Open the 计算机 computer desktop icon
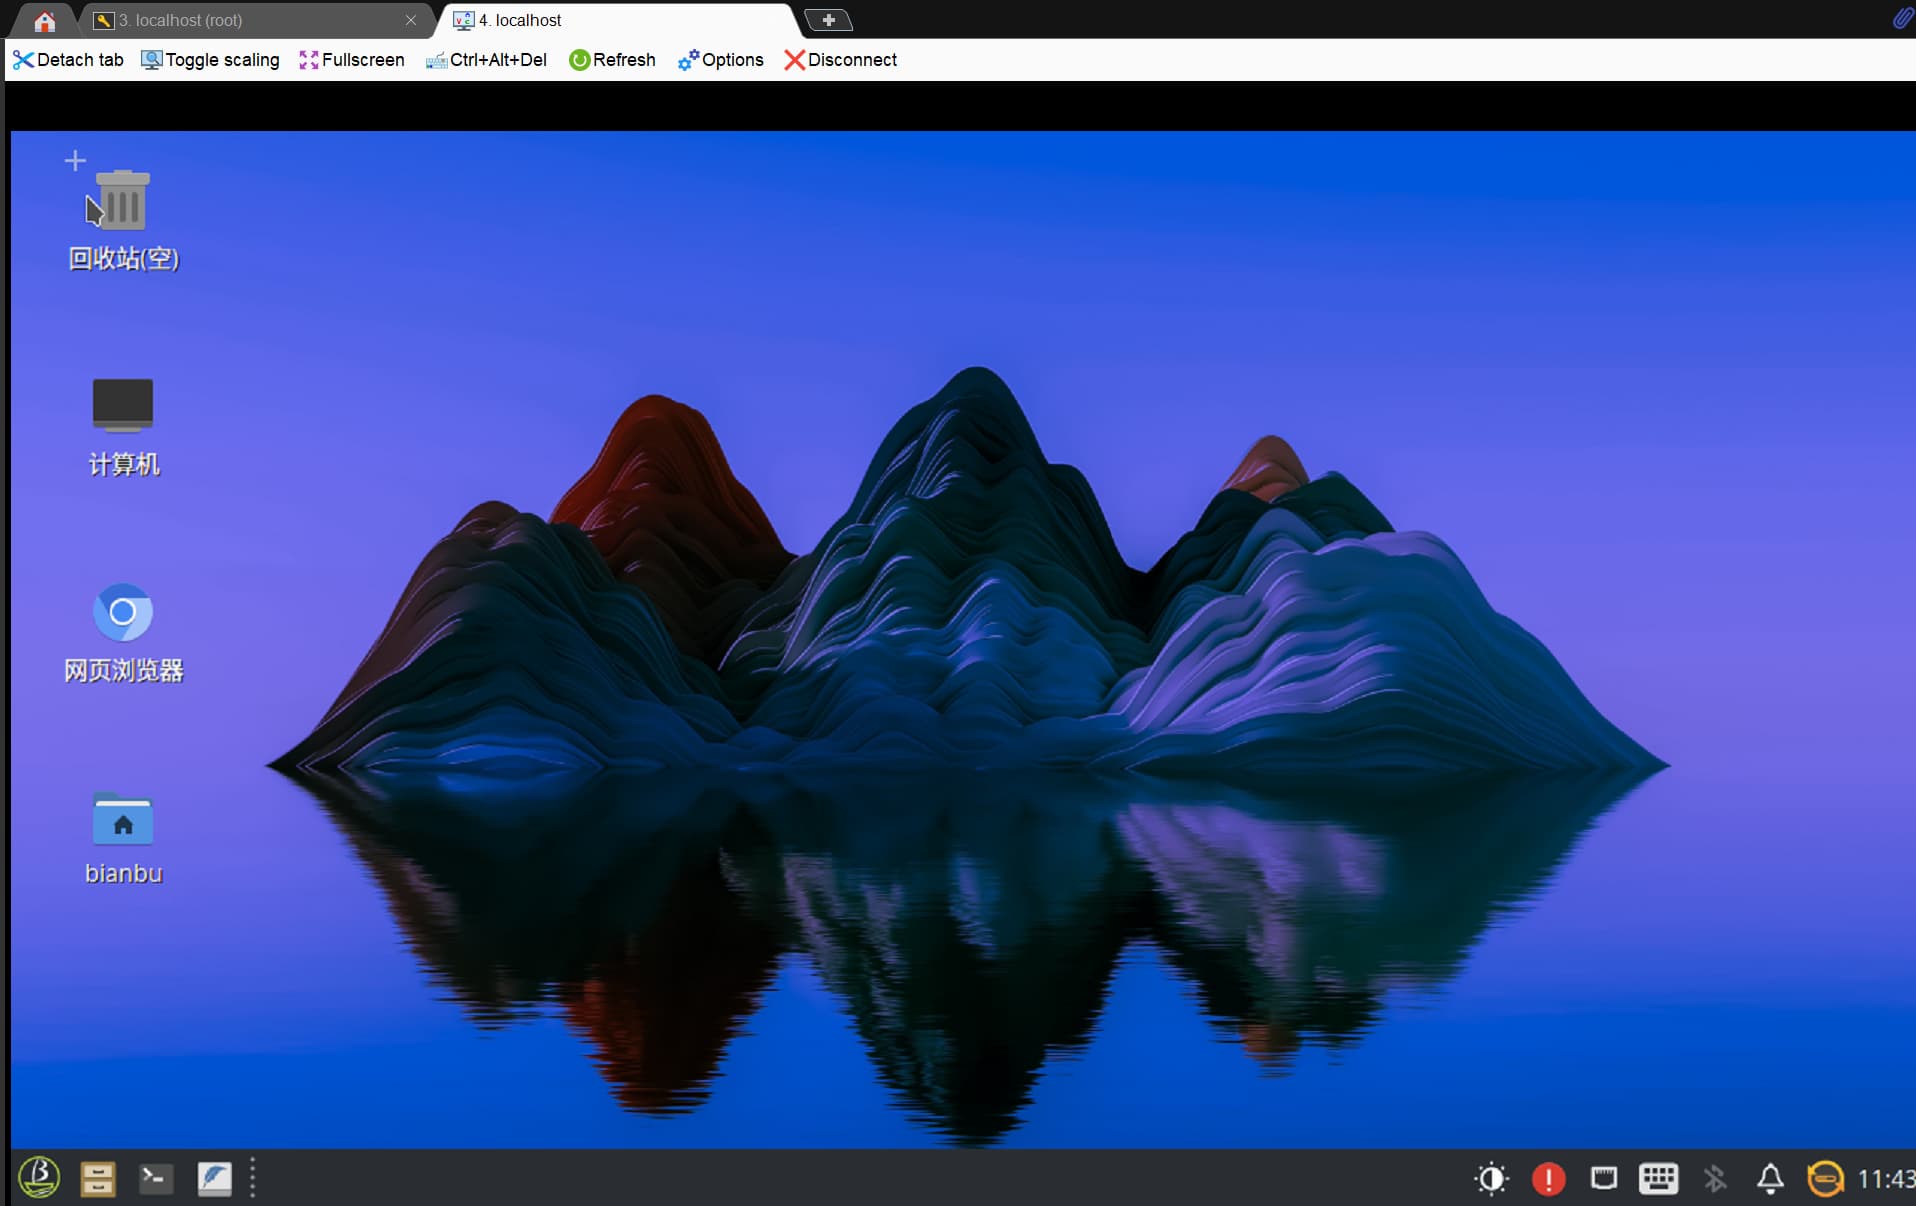Image resolution: width=1916 pixels, height=1206 pixels. pyautogui.click(x=122, y=405)
